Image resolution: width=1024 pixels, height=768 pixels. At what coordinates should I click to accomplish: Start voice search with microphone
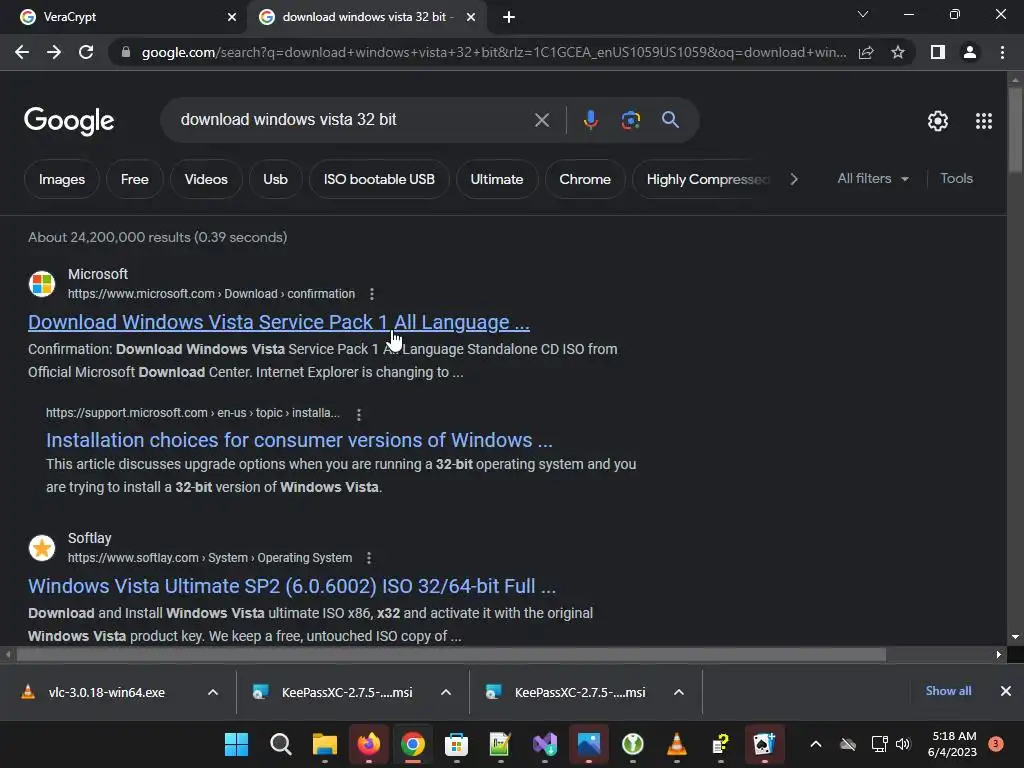pos(590,120)
